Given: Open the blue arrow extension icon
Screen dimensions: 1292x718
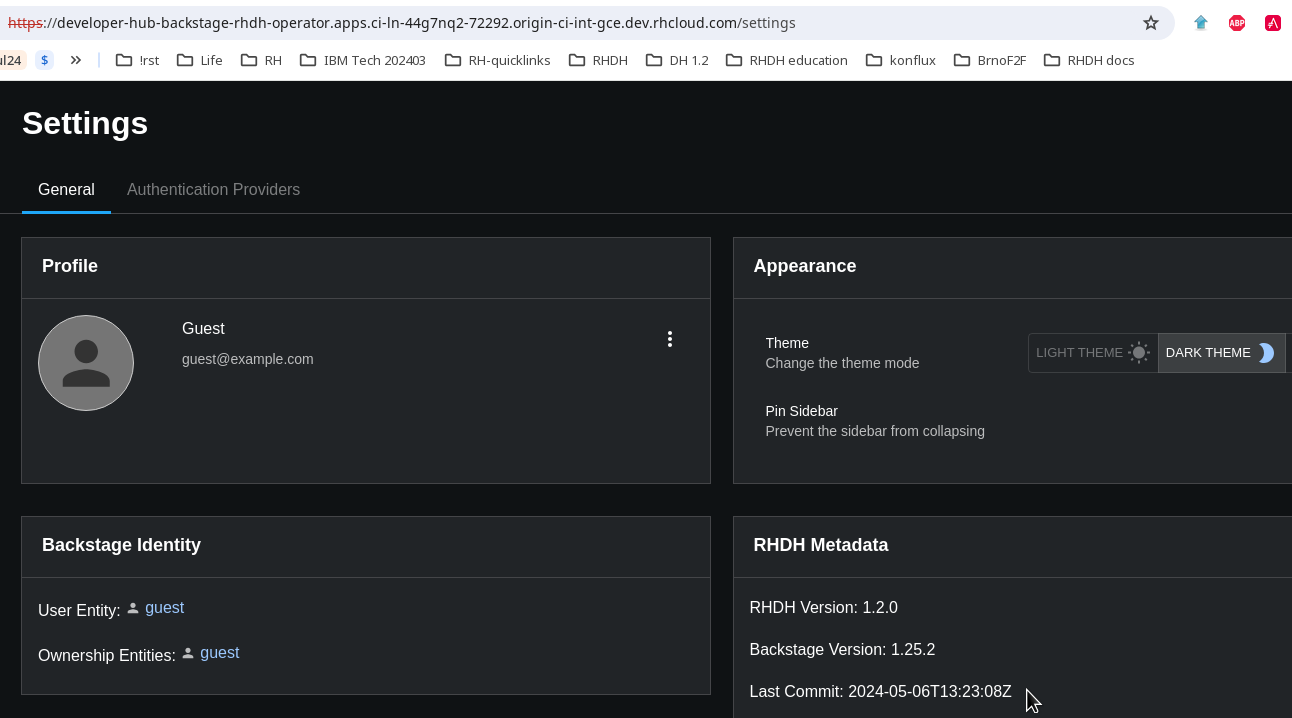Looking at the screenshot, I should pos(1201,23).
